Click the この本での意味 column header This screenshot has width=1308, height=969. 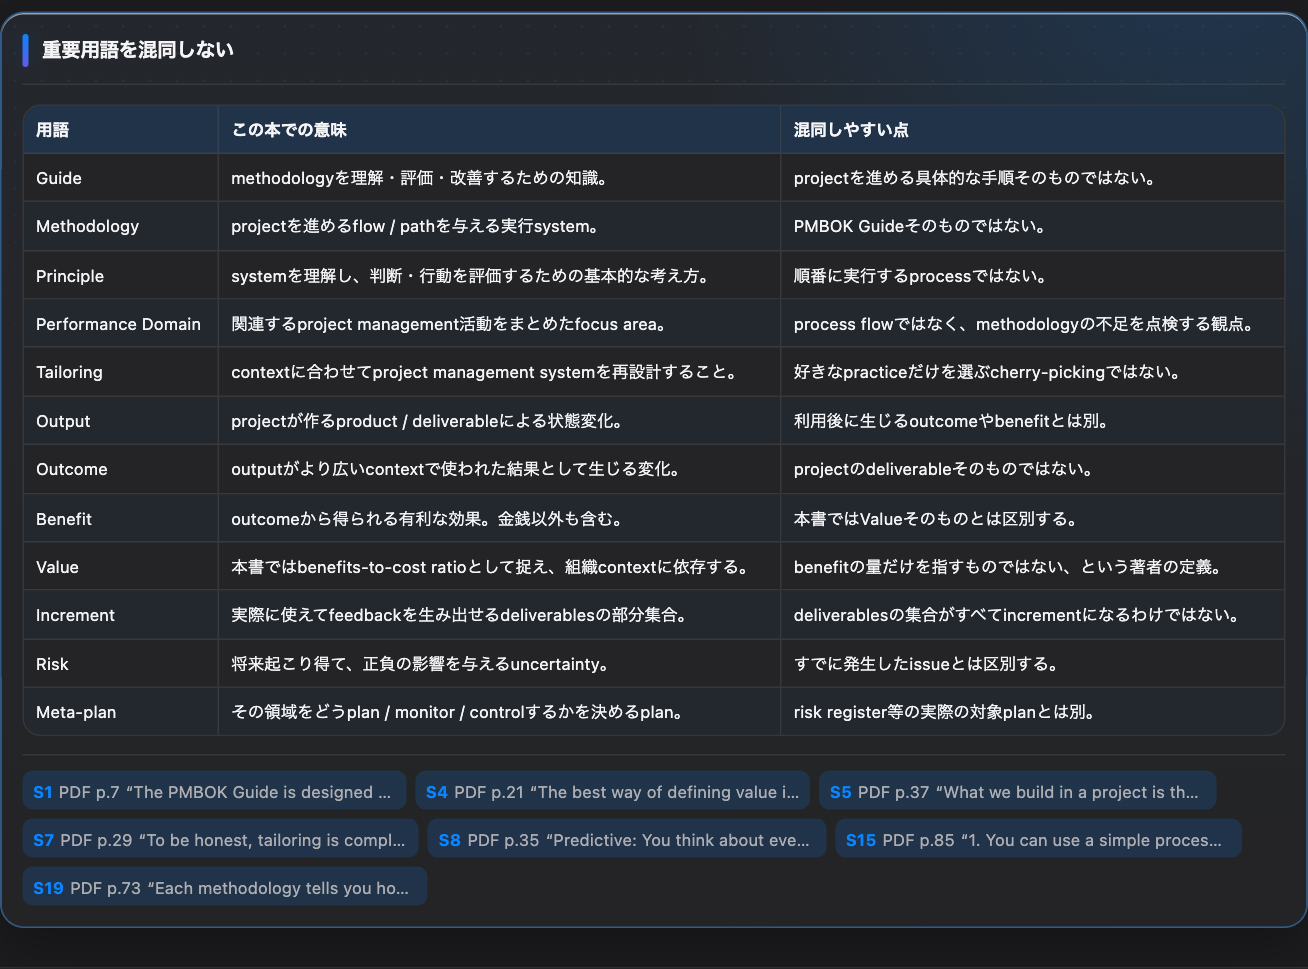coord(499,129)
